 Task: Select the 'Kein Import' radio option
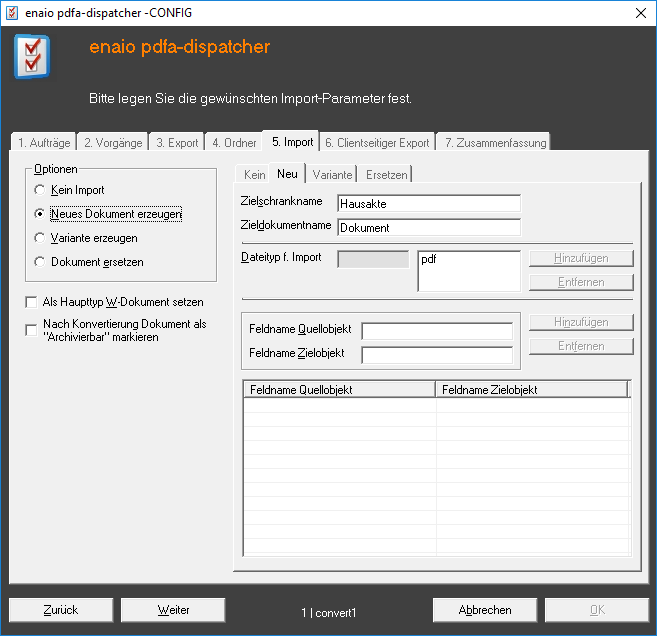pos(40,190)
